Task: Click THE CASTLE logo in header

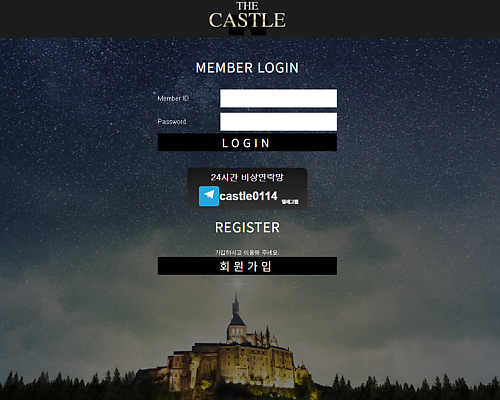Action: [x=247, y=18]
